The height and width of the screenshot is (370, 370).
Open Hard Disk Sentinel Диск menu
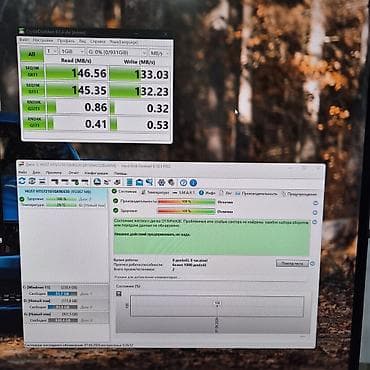click(x=36, y=172)
